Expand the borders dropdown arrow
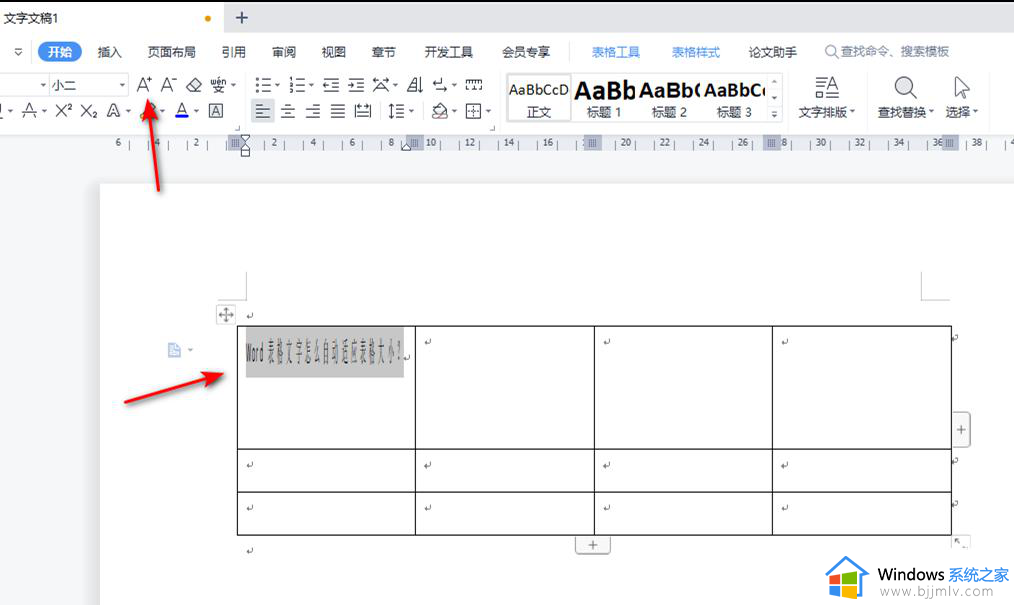This screenshot has height=605, width=1014. point(488,111)
